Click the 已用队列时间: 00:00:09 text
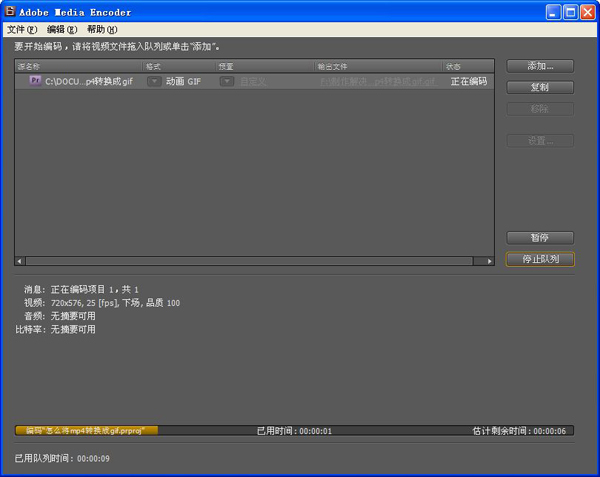 (62, 458)
